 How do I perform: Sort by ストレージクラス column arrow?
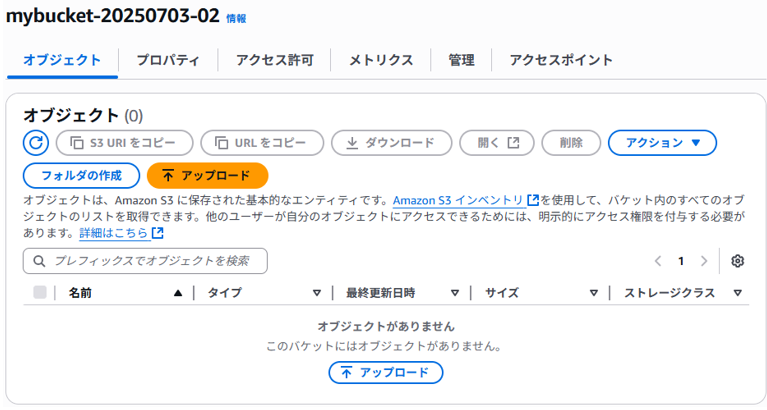pos(737,293)
